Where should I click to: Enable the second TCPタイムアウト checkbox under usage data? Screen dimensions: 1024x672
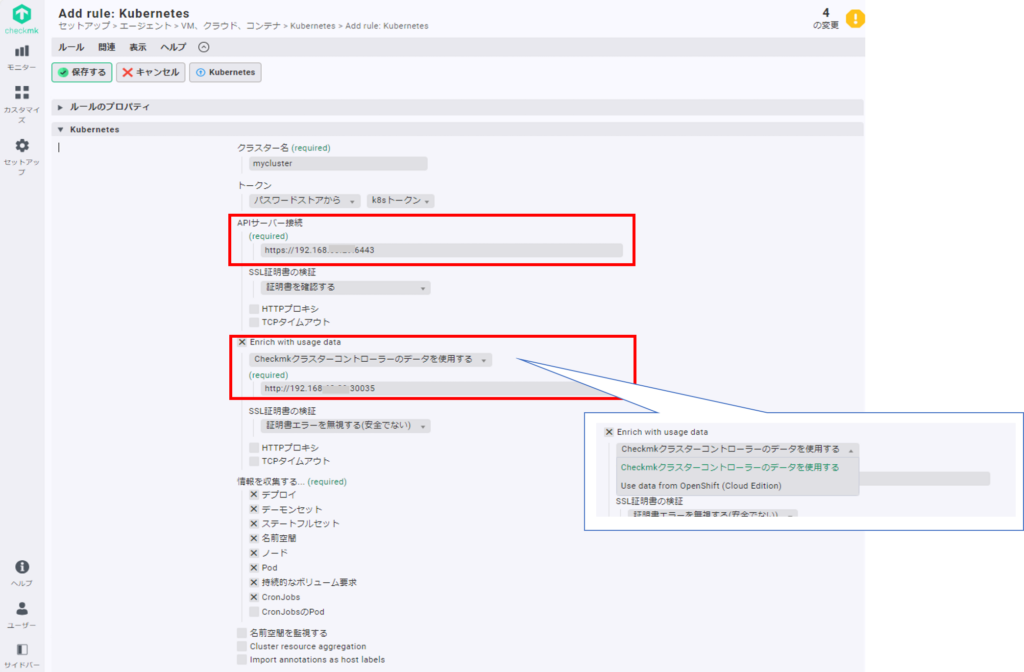click(x=254, y=461)
